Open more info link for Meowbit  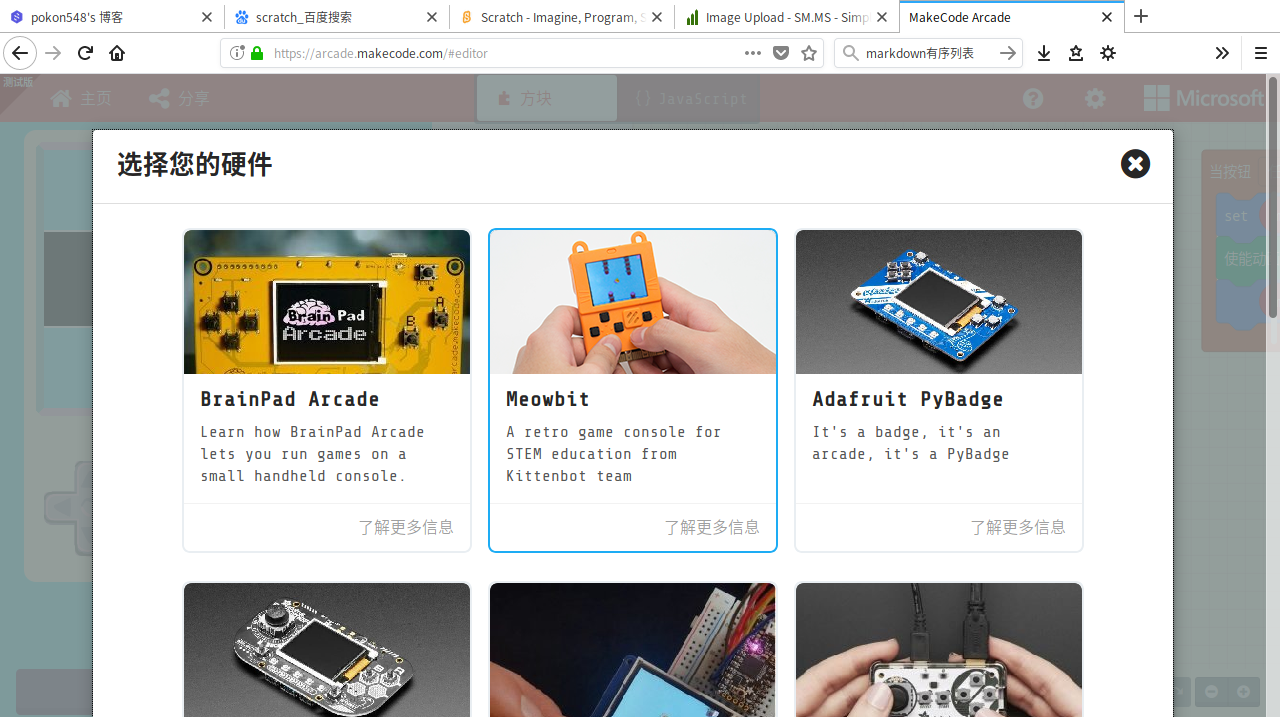click(x=712, y=527)
